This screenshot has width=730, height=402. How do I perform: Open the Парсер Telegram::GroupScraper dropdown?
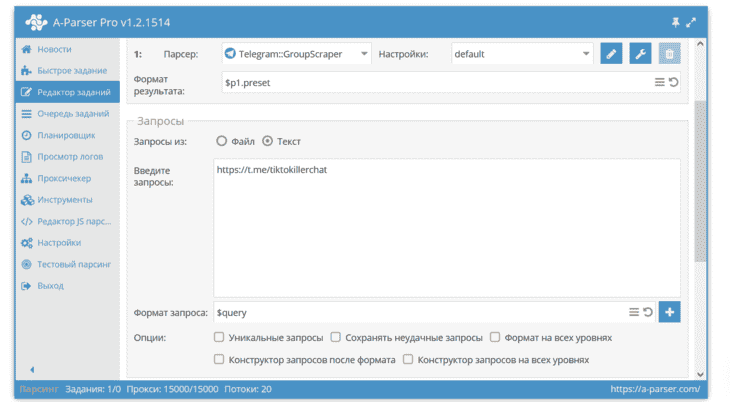pos(296,54)
